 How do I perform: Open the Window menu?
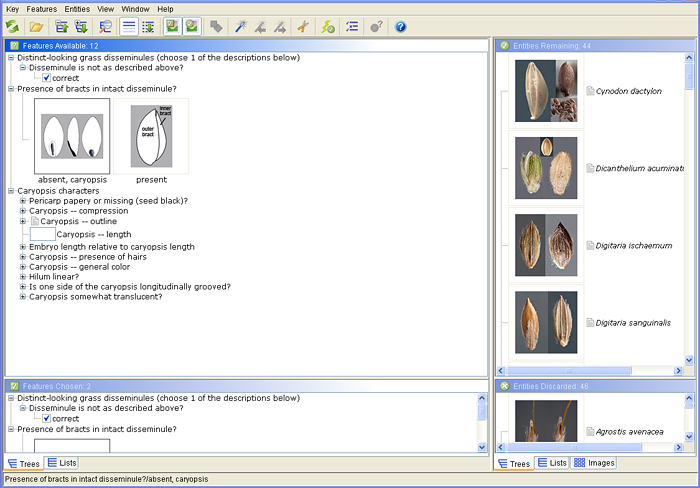point(135,9)
